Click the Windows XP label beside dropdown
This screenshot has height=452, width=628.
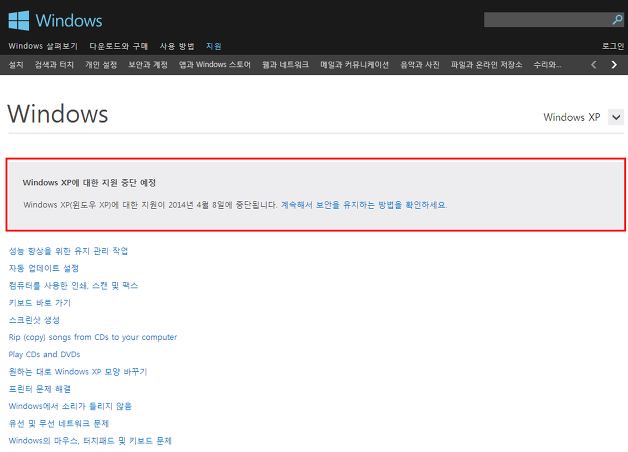pos(572,117)
